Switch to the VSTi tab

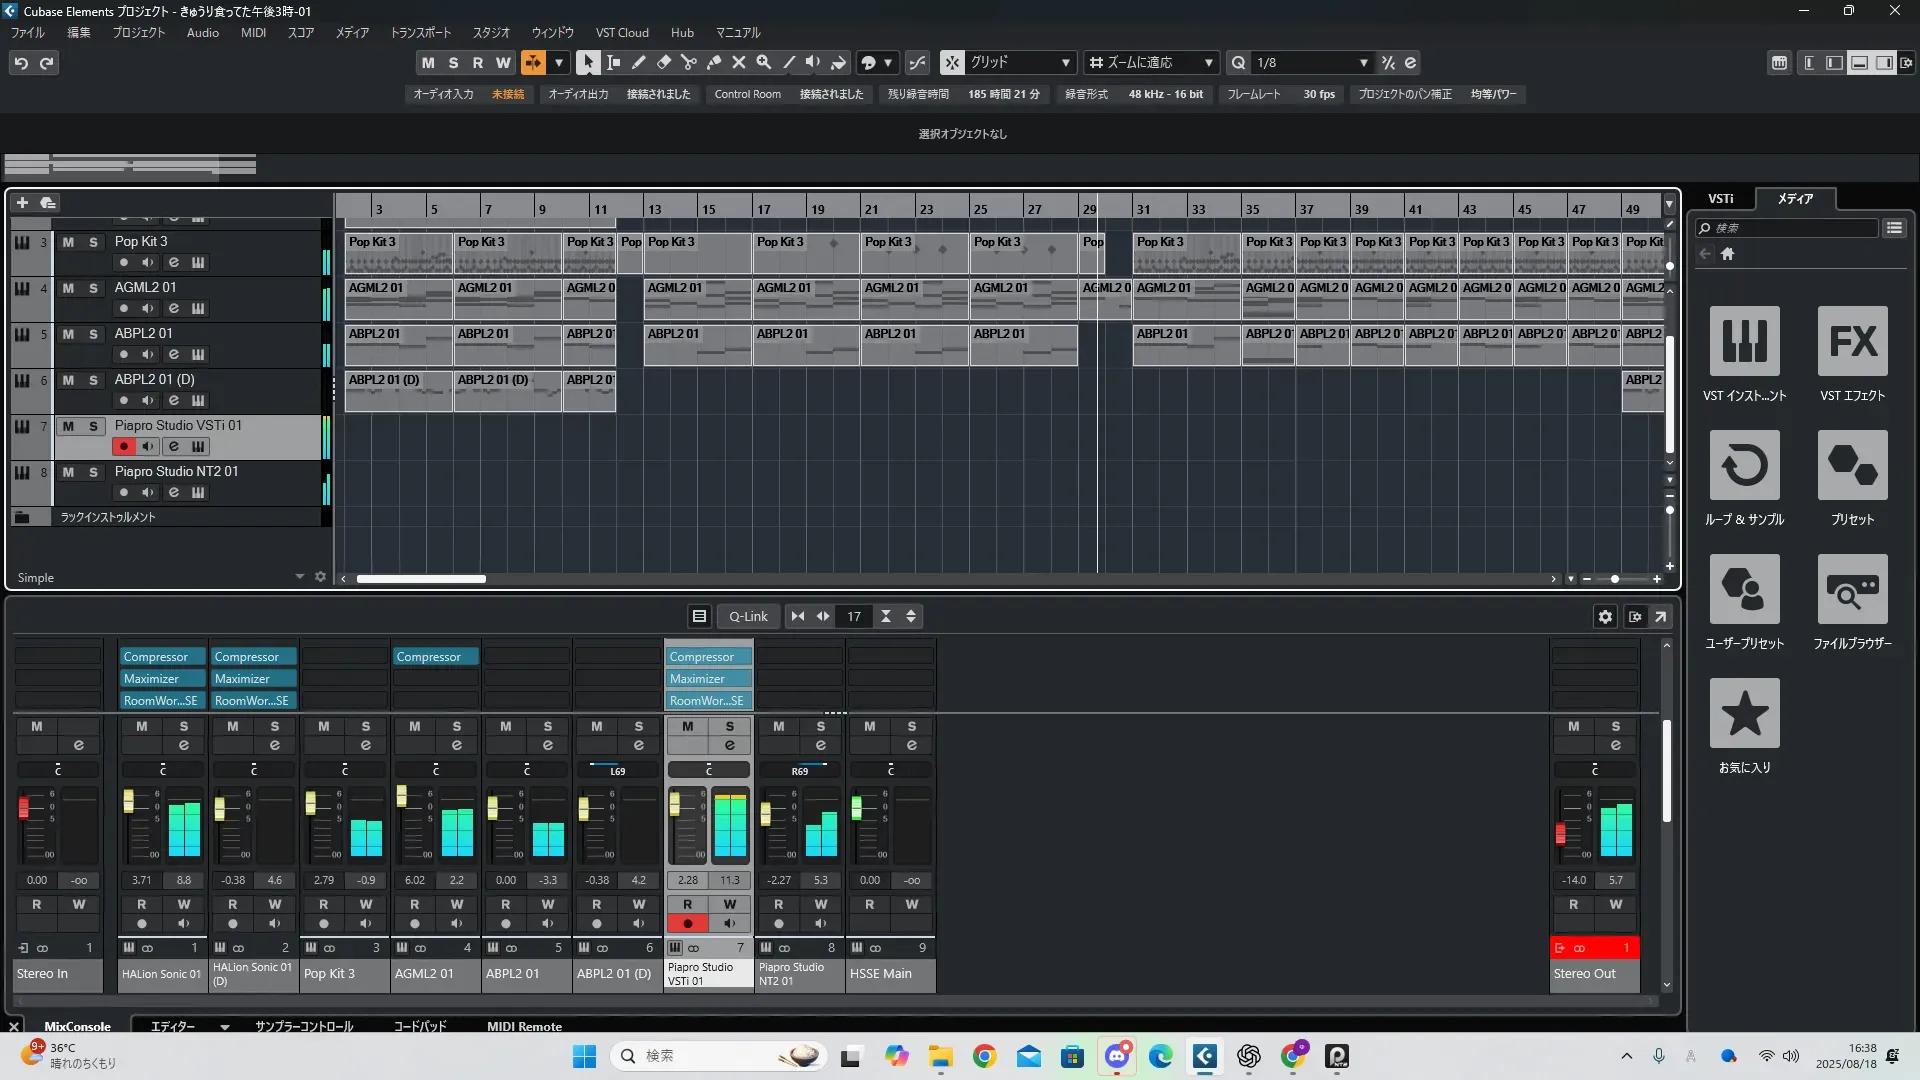[x=1720, y=199]
